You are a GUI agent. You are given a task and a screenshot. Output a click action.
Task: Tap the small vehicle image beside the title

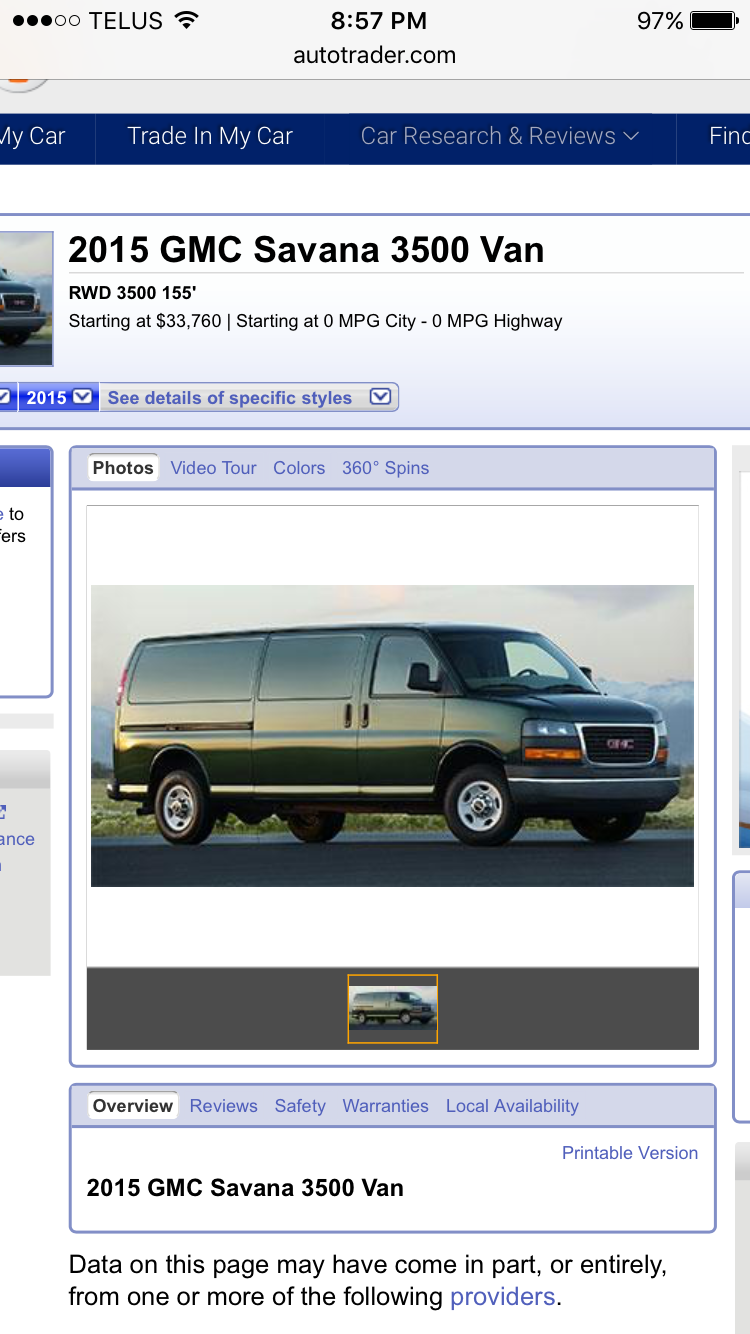click(25, 299)
